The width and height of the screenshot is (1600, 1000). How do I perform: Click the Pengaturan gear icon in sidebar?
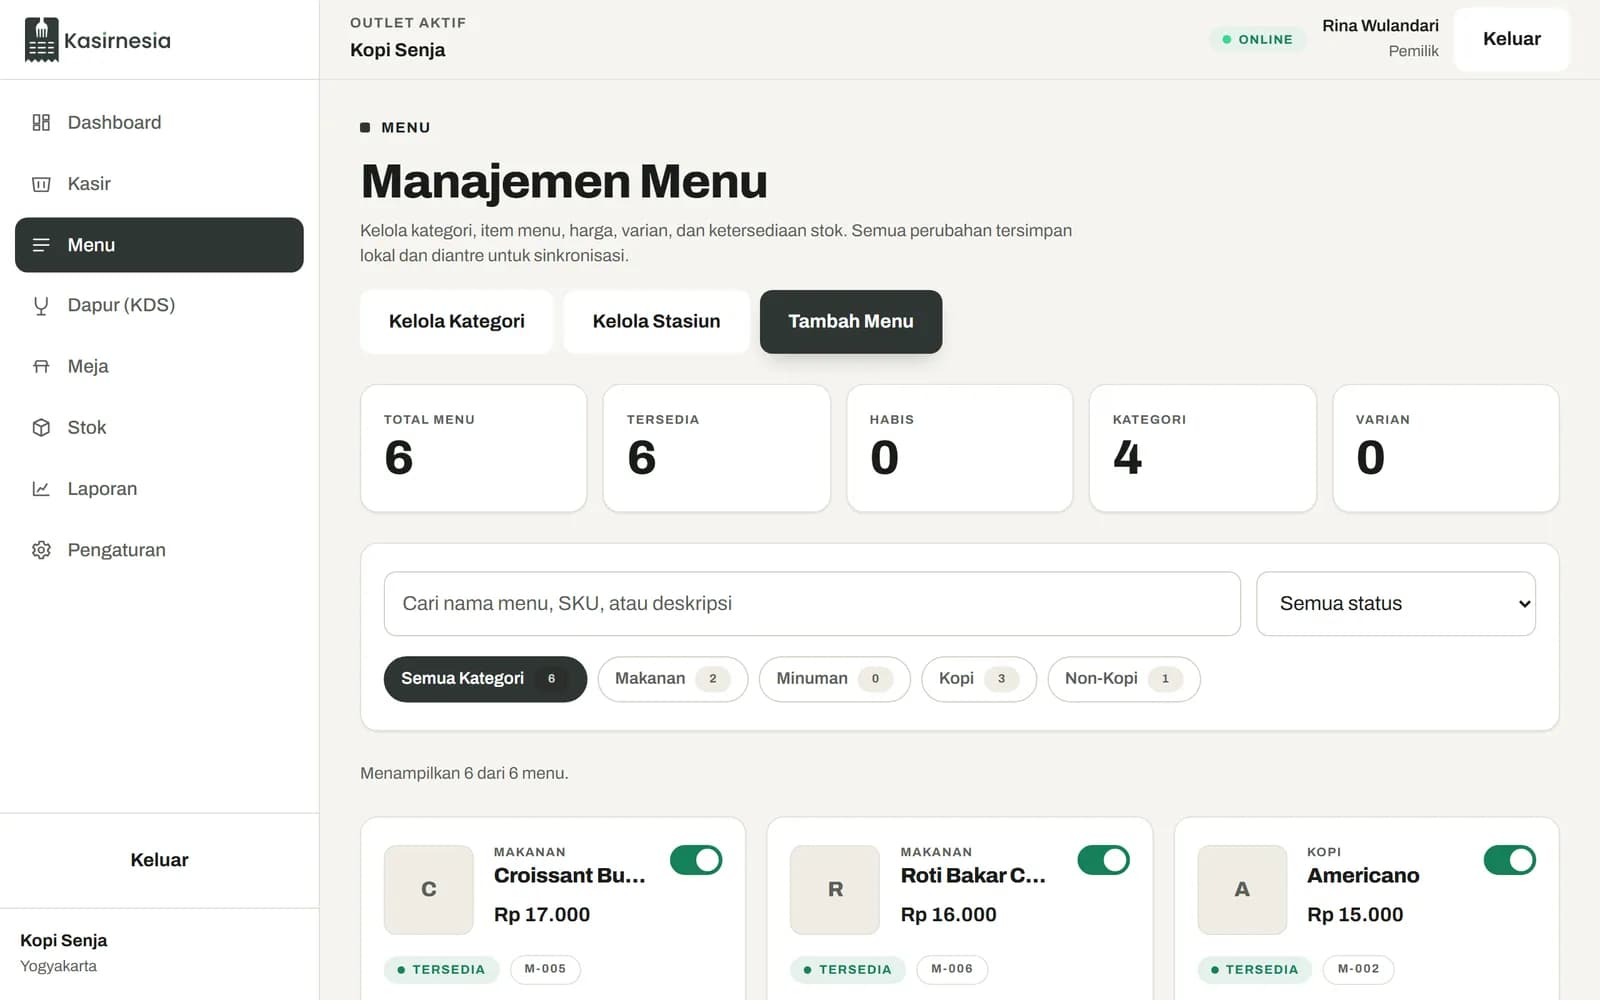tap(41, 550)
